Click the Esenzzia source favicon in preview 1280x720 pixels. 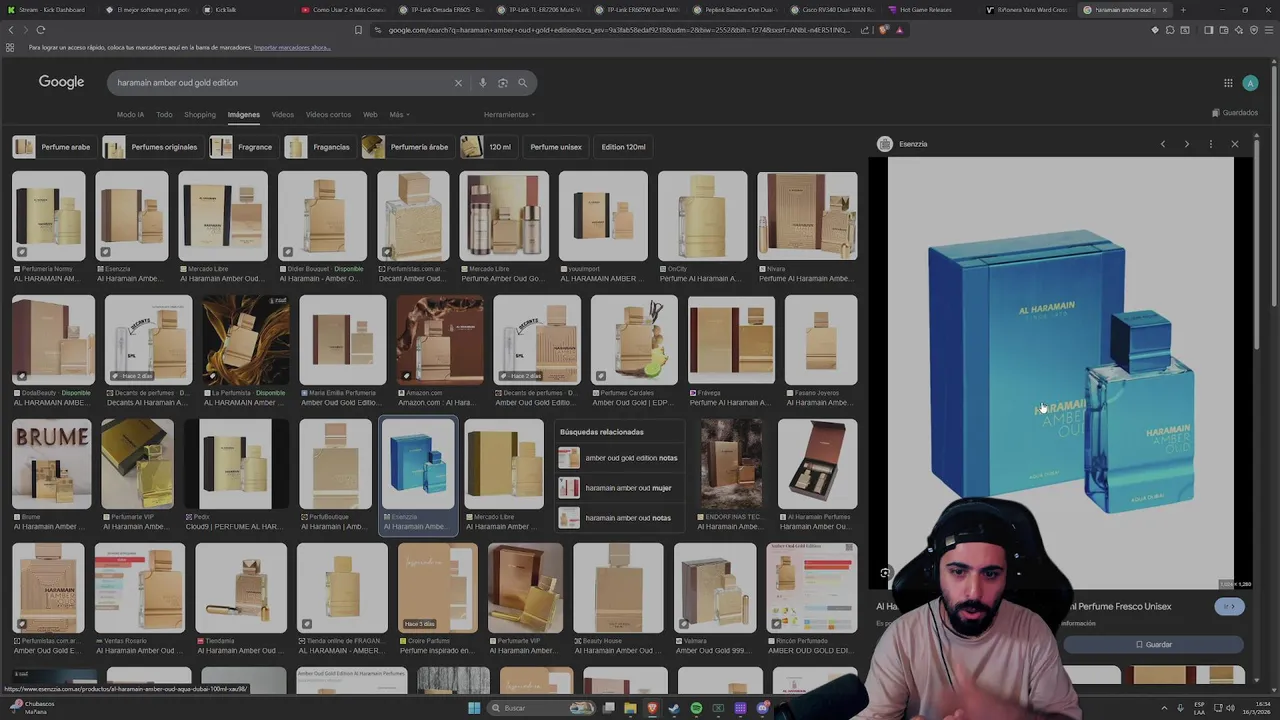click(x=884, y=144)
